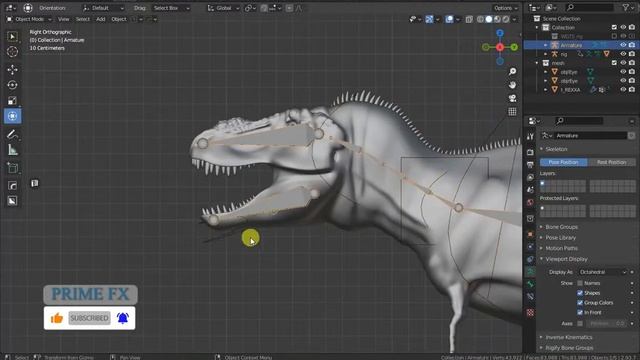
Task: Disable the In Front checkbox
Action: [x=580, y=312]
